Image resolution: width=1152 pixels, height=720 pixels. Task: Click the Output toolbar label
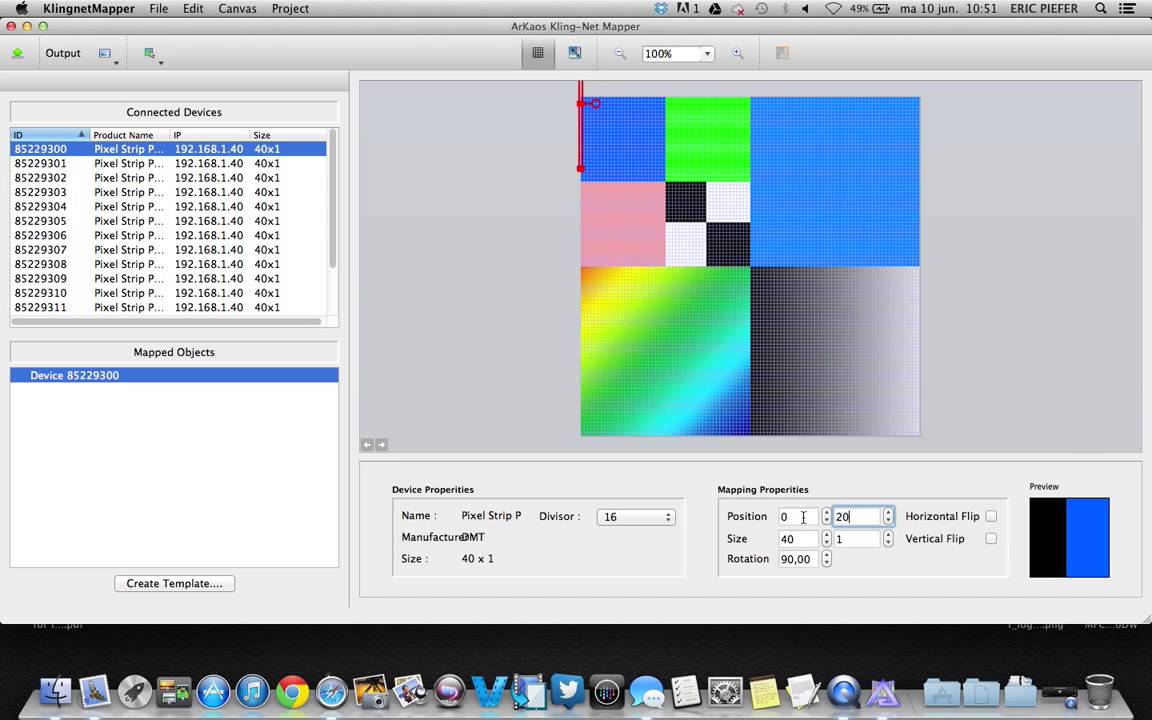pos(63,53)
